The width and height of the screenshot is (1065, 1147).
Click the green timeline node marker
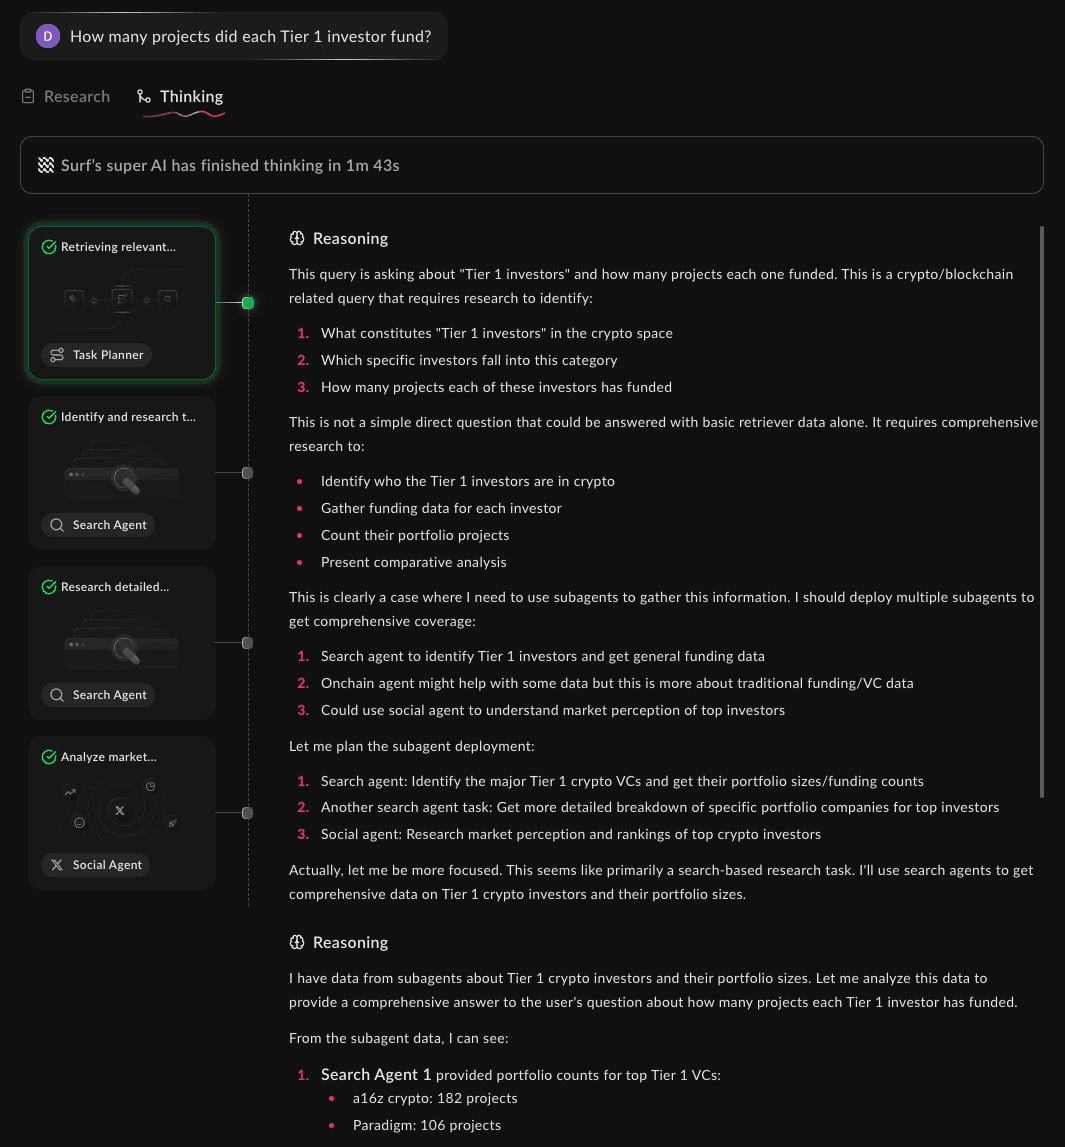click(248, 303)
